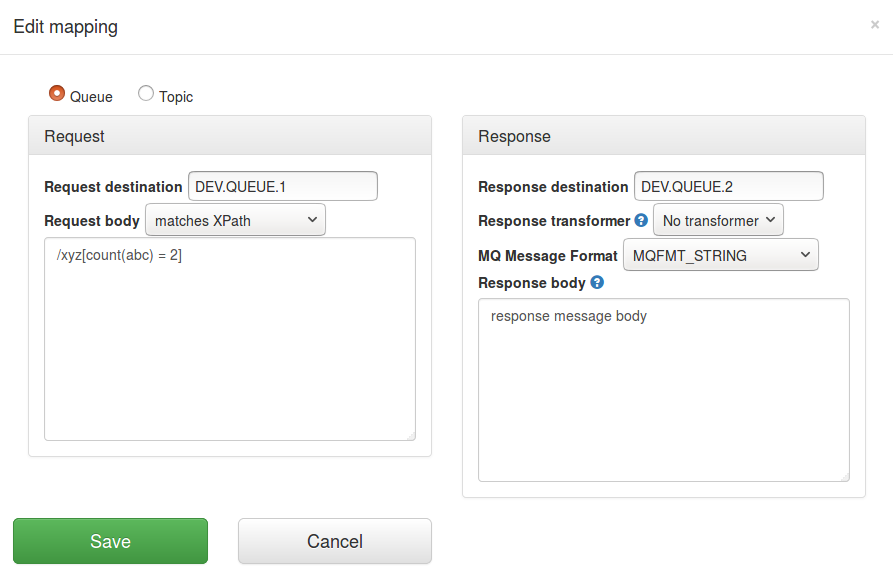This screenshot has width=893, height=577.
Task: Click the 'MQ Message Format' label
Action: coord(548,255)
